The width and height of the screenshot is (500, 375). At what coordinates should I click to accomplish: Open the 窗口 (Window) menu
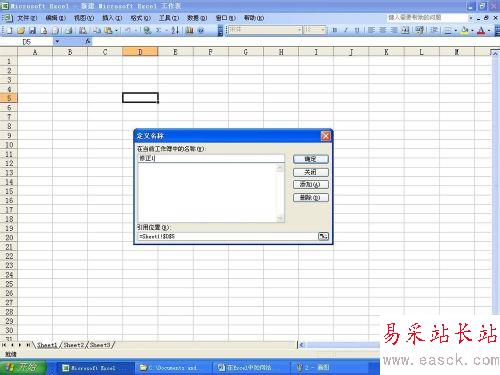pos(226,18)
